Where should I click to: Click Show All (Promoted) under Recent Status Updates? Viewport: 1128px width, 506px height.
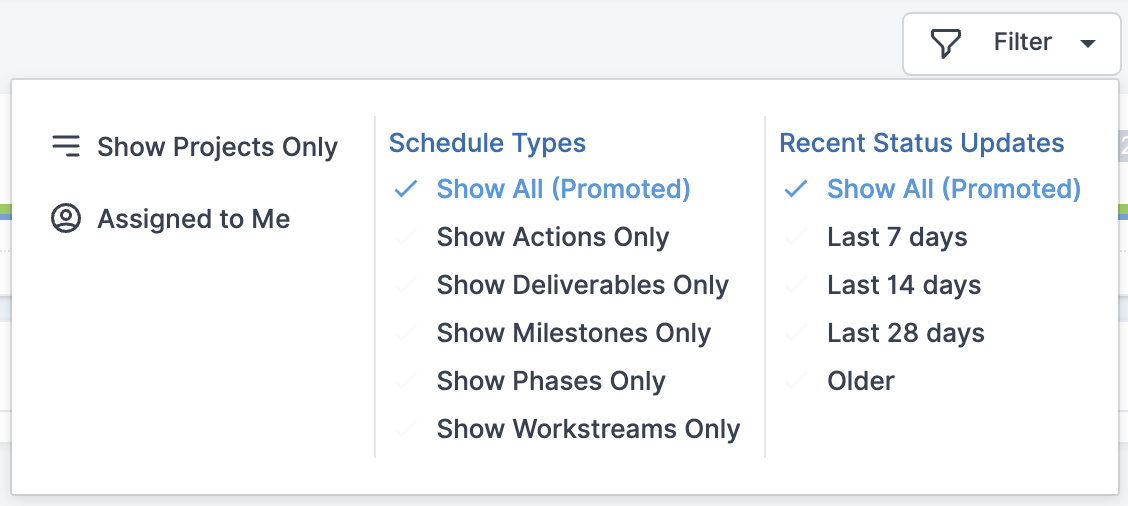tap(954, 189)
